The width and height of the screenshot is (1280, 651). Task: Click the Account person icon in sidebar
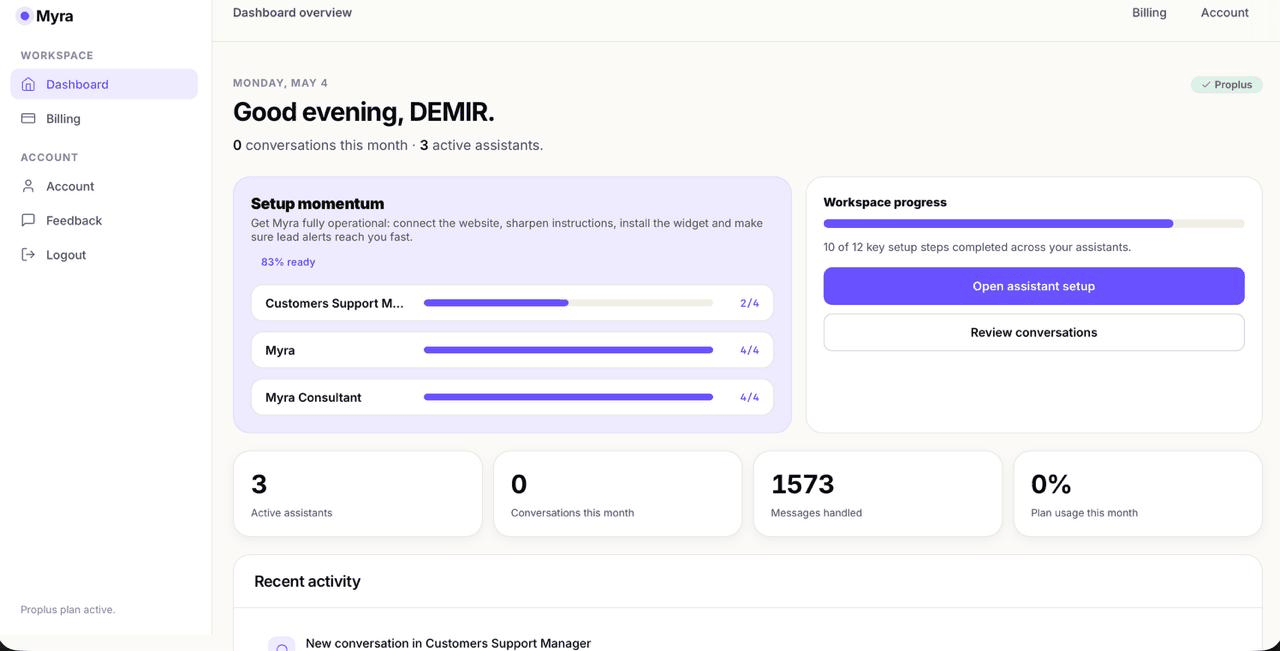[x=28, y=186]
